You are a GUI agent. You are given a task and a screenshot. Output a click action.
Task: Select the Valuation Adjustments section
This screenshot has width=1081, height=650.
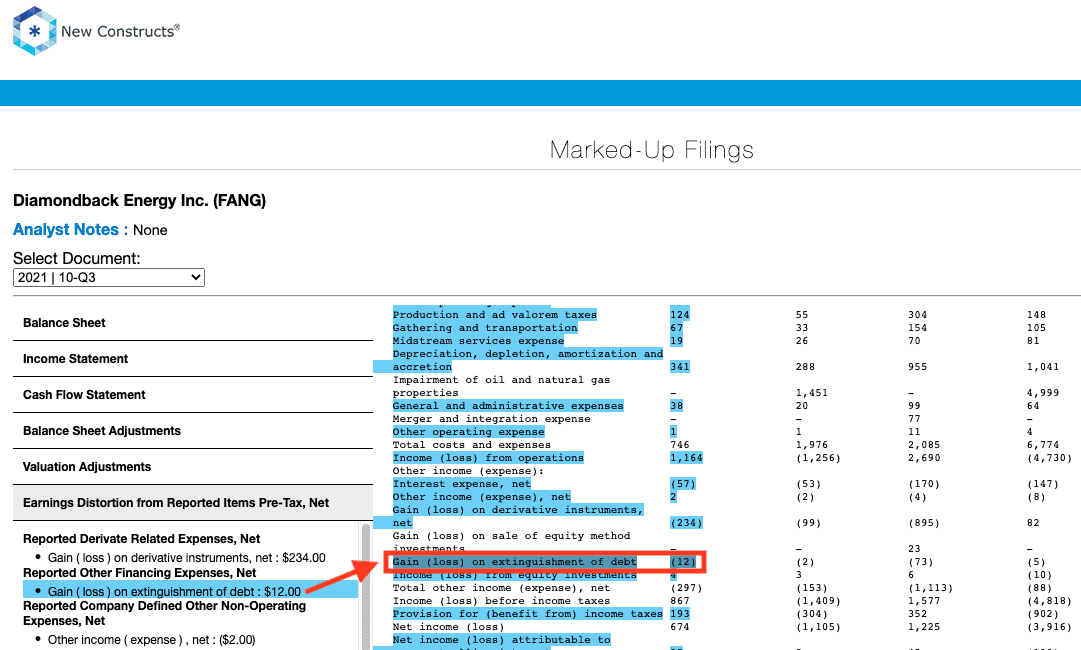tap(193, 467)
